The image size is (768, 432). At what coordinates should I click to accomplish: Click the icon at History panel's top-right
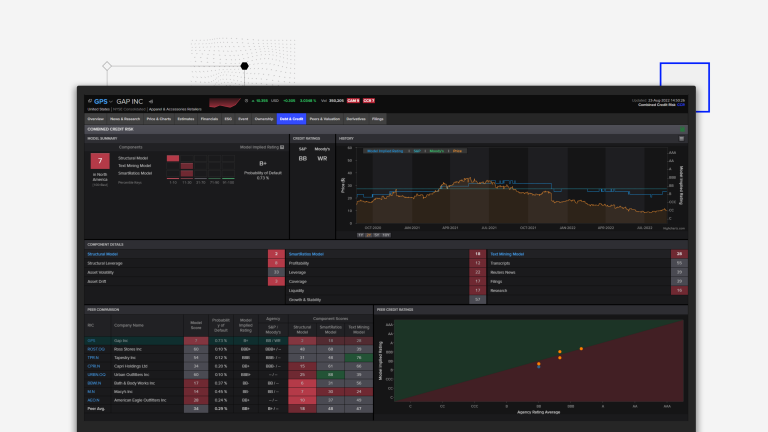pos(684,138)
